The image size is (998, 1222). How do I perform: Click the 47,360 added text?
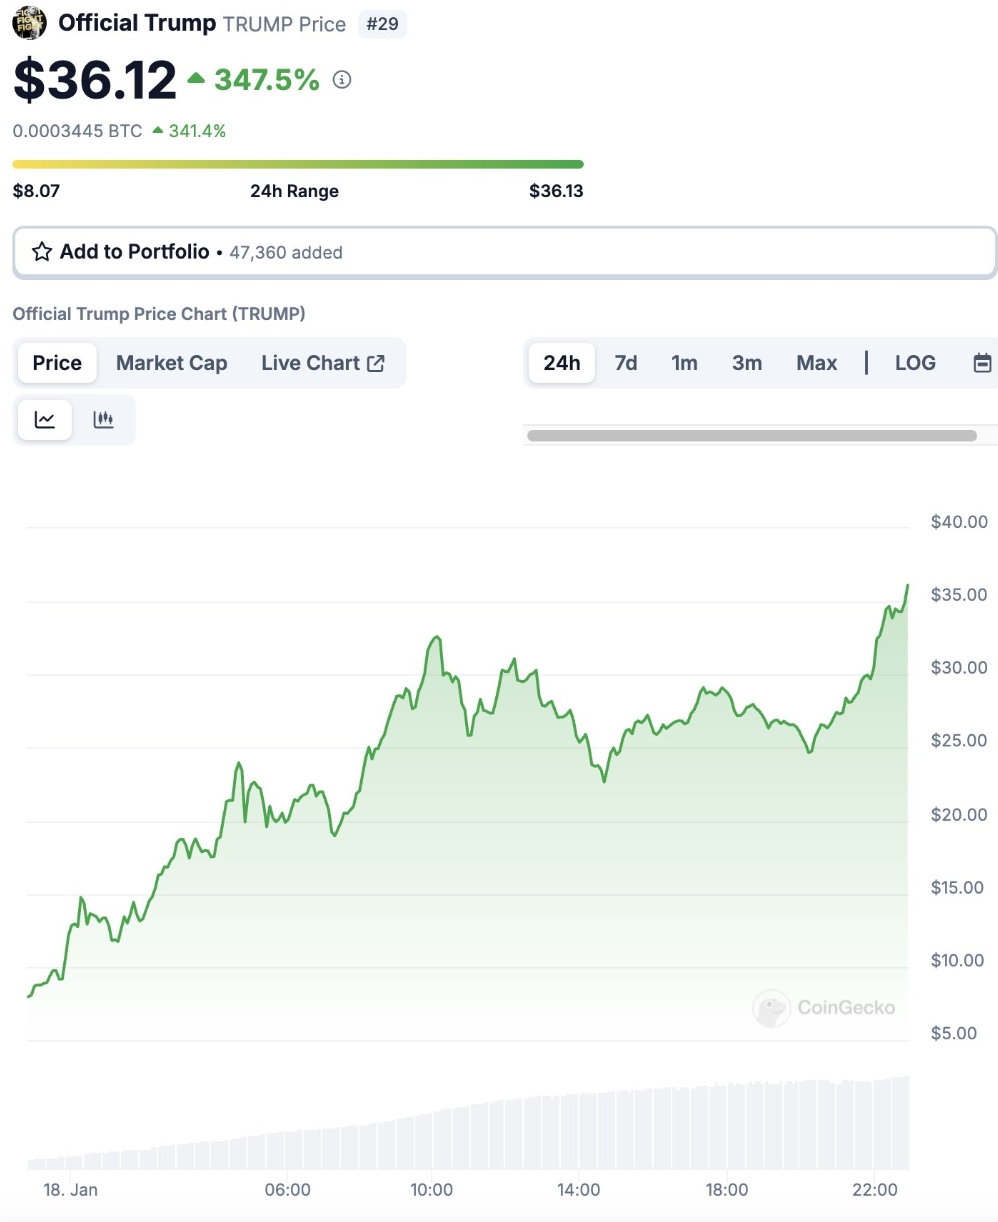286,253
